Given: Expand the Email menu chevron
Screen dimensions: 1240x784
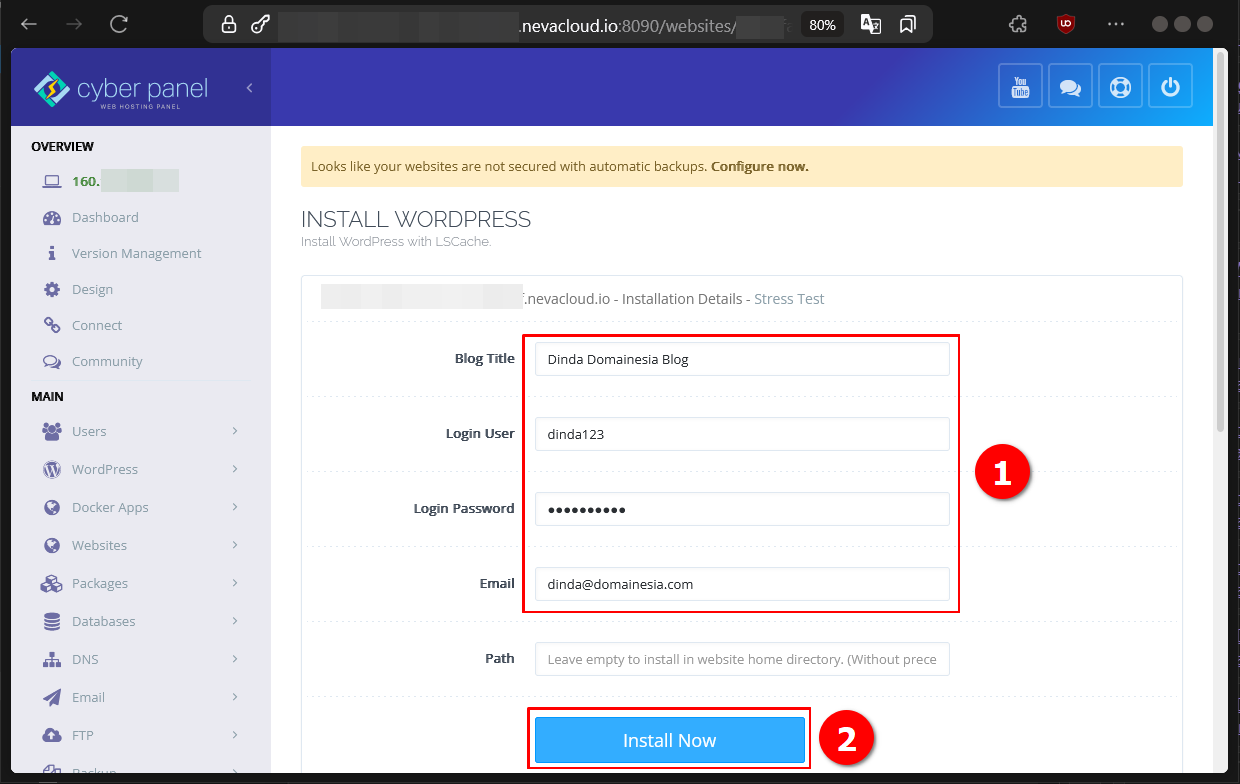Looking at the screenshot, I should 235,697.
